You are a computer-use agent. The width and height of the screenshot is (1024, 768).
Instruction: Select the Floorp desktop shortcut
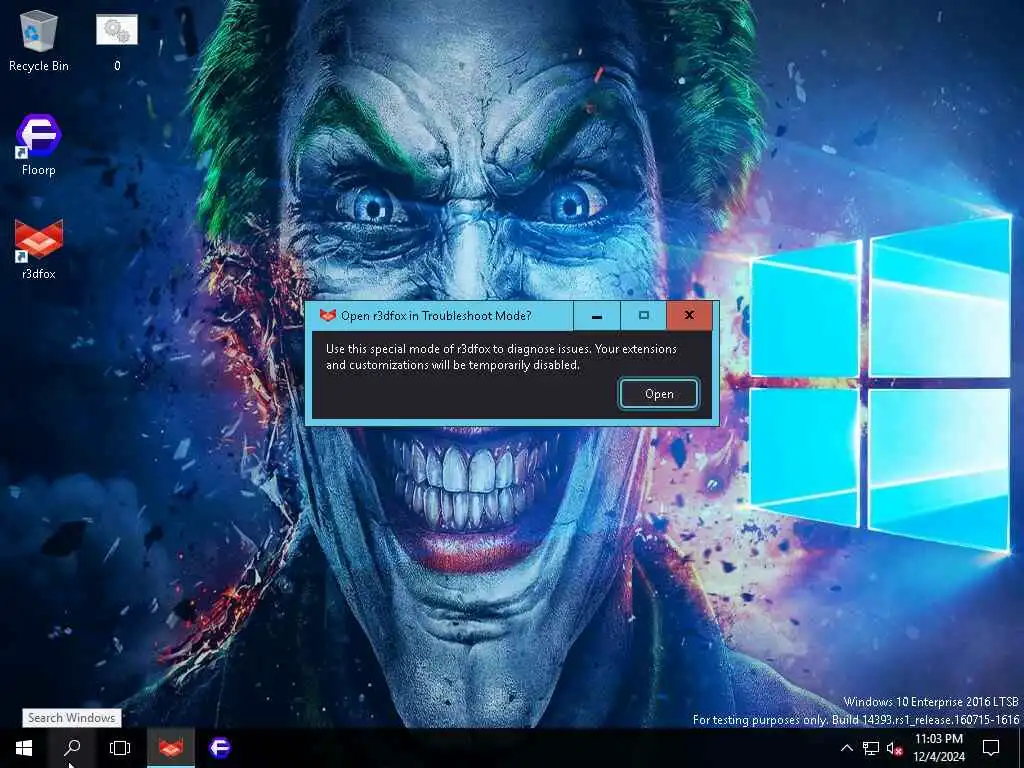39,145
